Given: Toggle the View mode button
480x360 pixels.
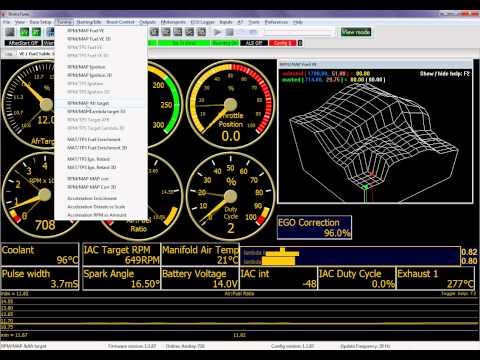Looking at the screenshot, I should pyautogui.click(x=356, y=32).
